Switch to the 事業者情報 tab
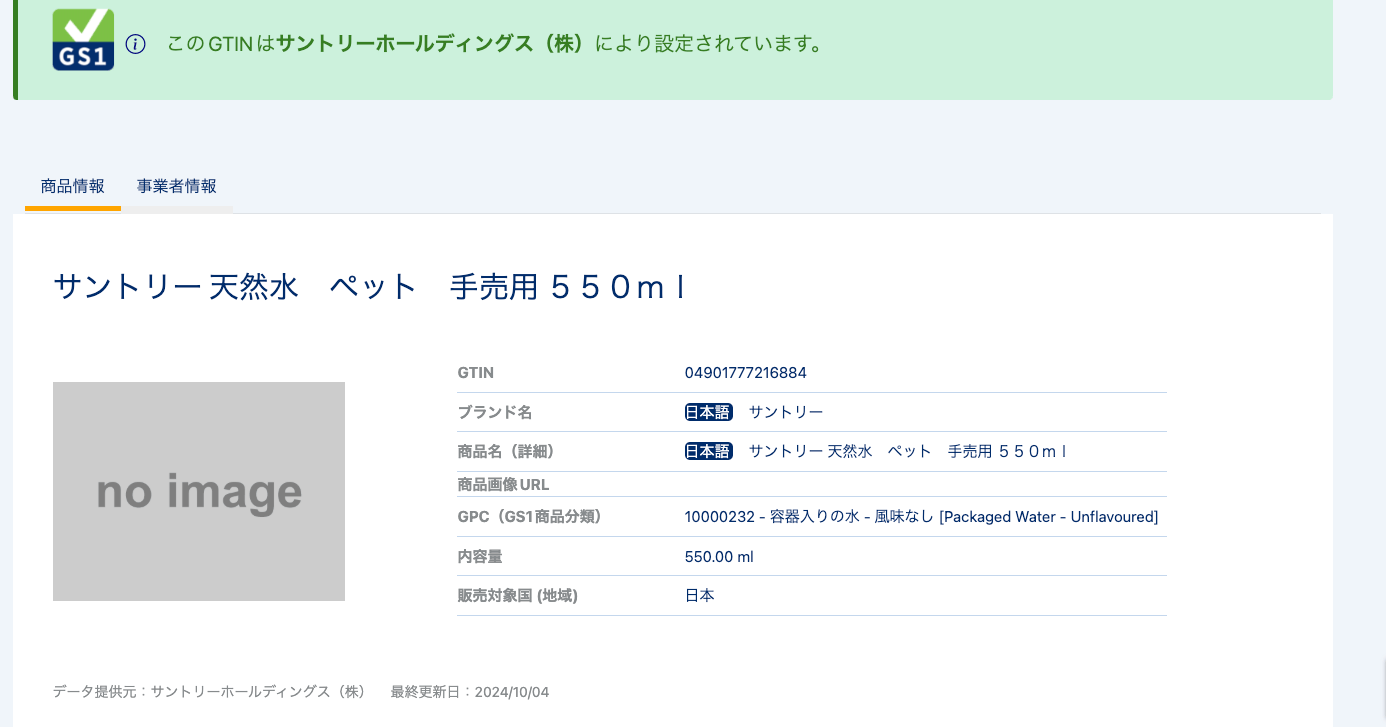Screen dimensions: 1386x727 point(177,186)
